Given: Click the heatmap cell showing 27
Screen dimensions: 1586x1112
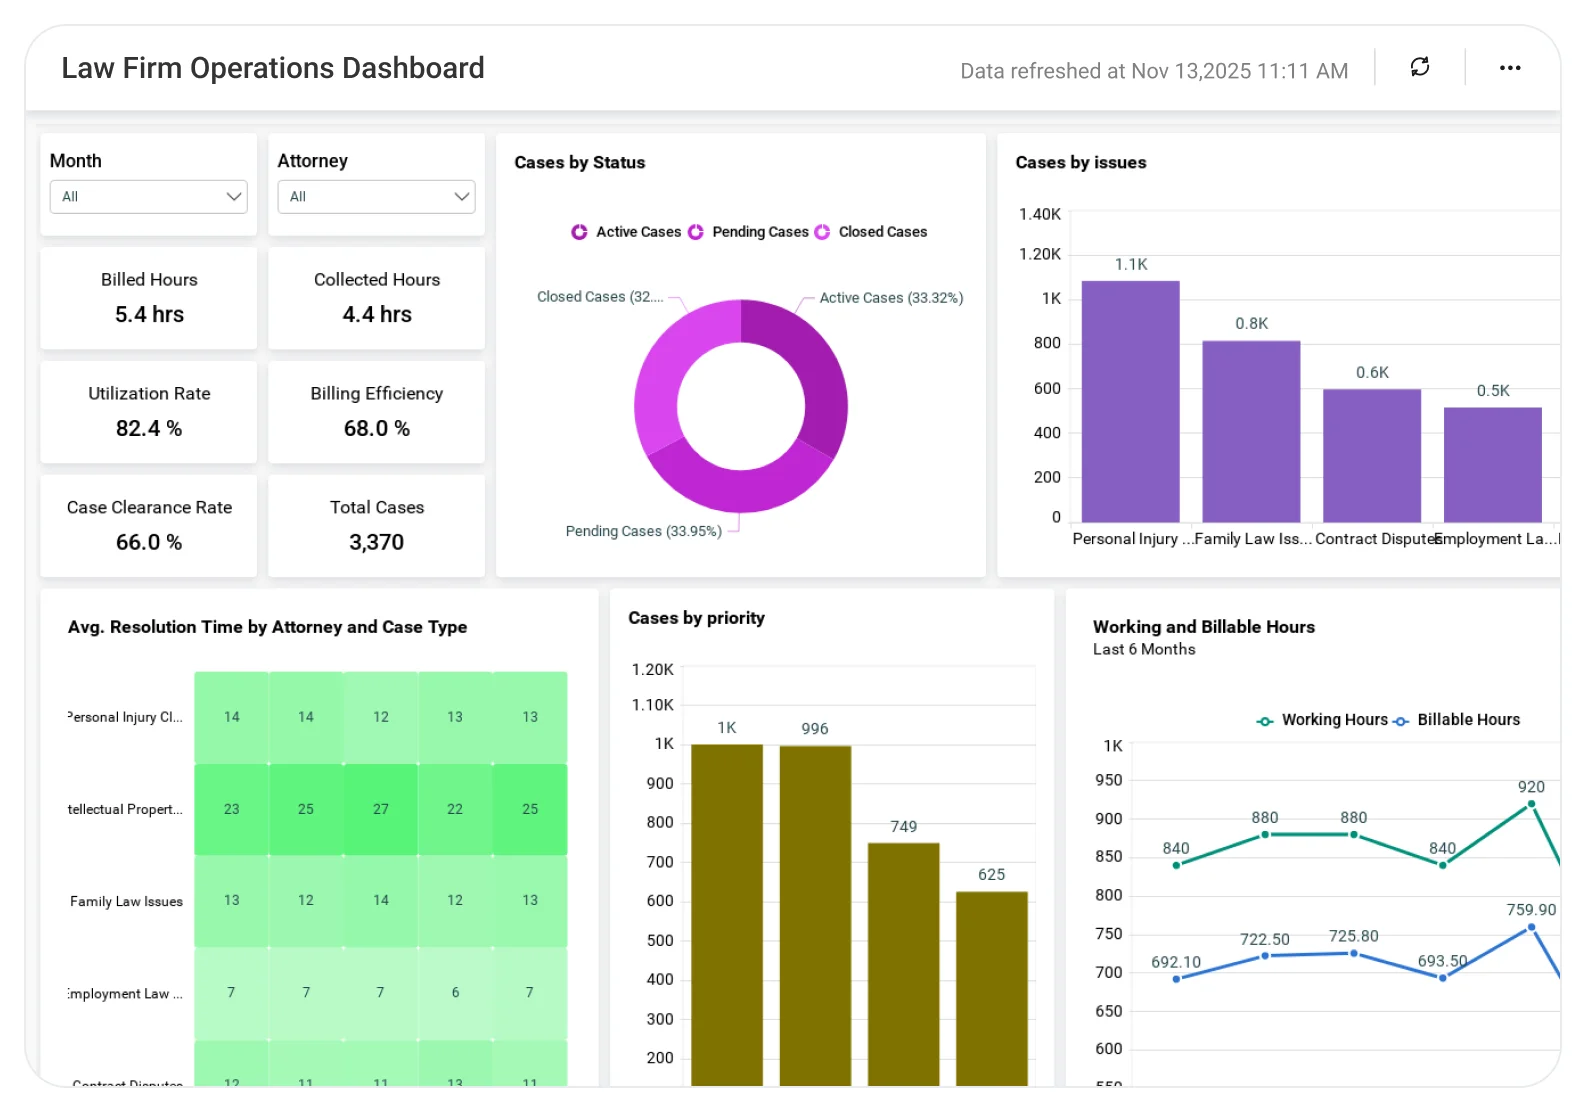Looking at the screenshot, I should pyautogui.click(x=380, y=809).
